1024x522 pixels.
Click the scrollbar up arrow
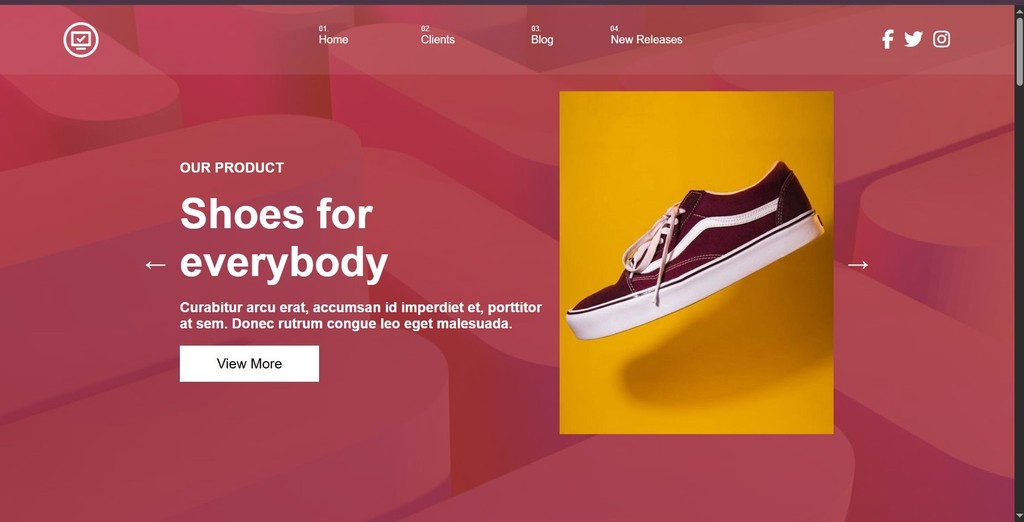click(x=1019, y=10)
